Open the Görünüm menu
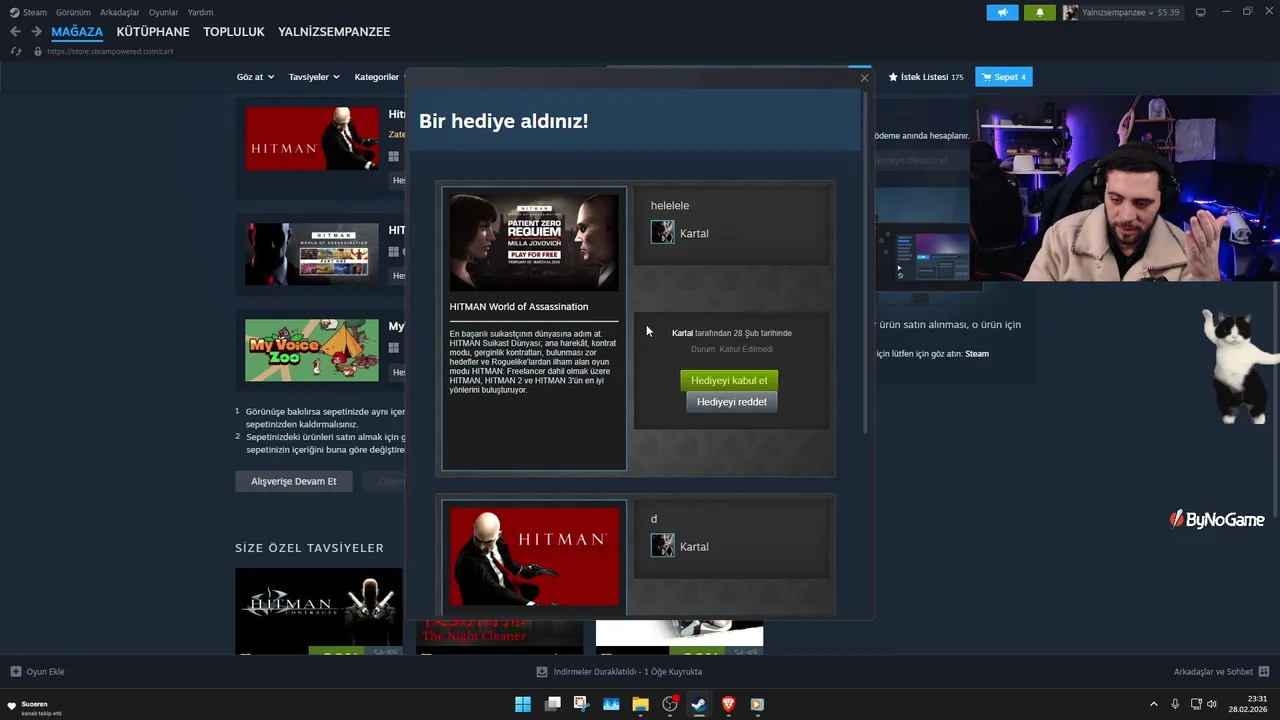This screenshot has height=720, width=1280. 73,12
